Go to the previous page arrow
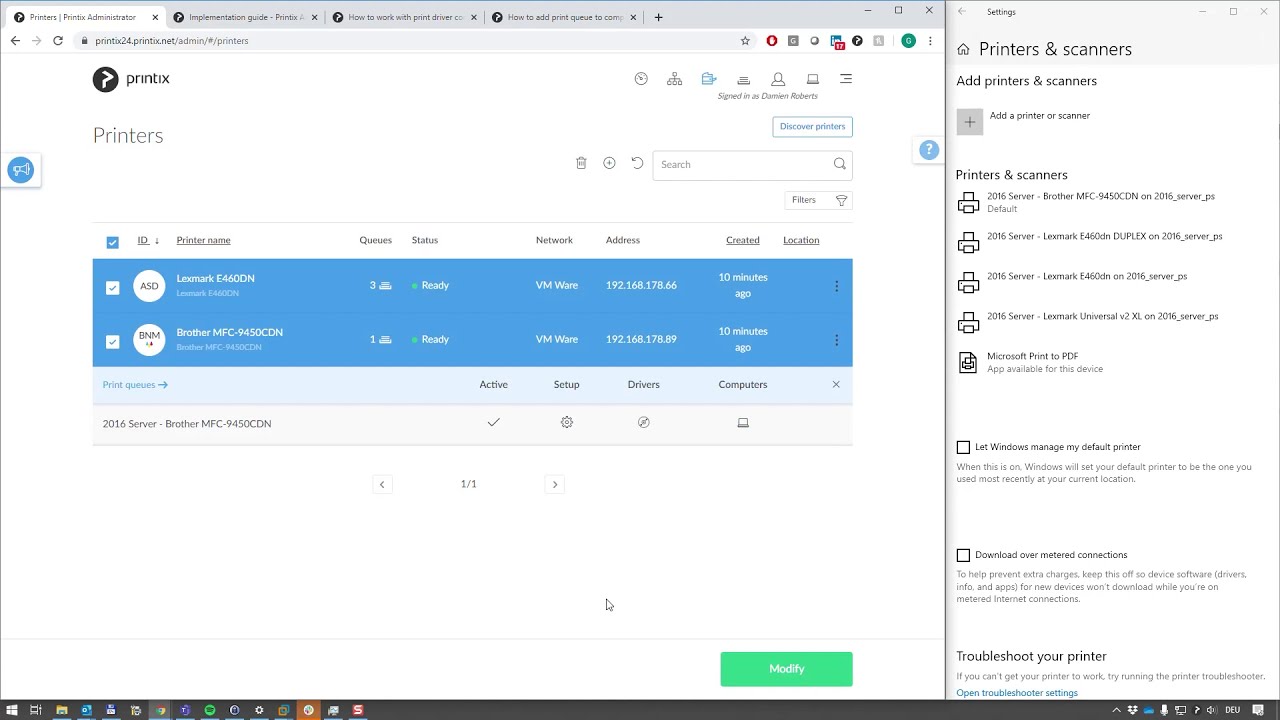 tap(382, 484)
